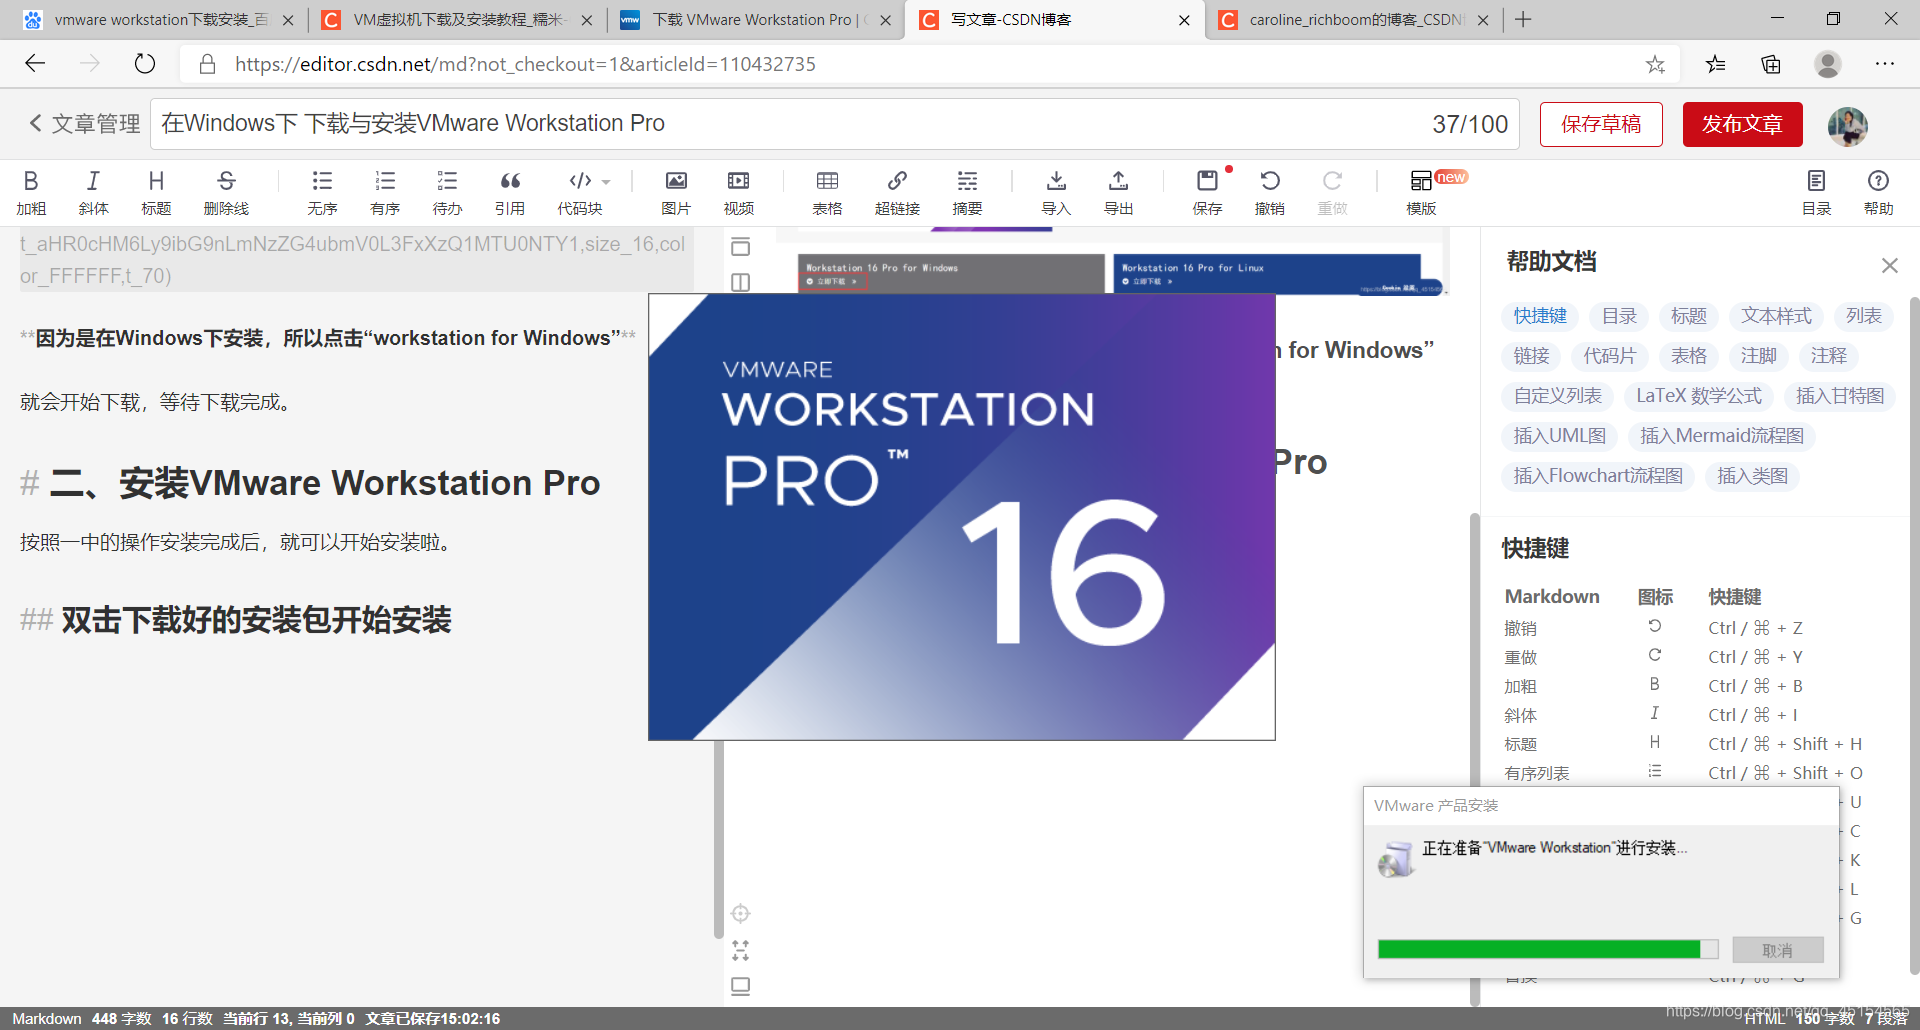
Task: Select 快捷键 help tag
Action: click(1540, 316)
